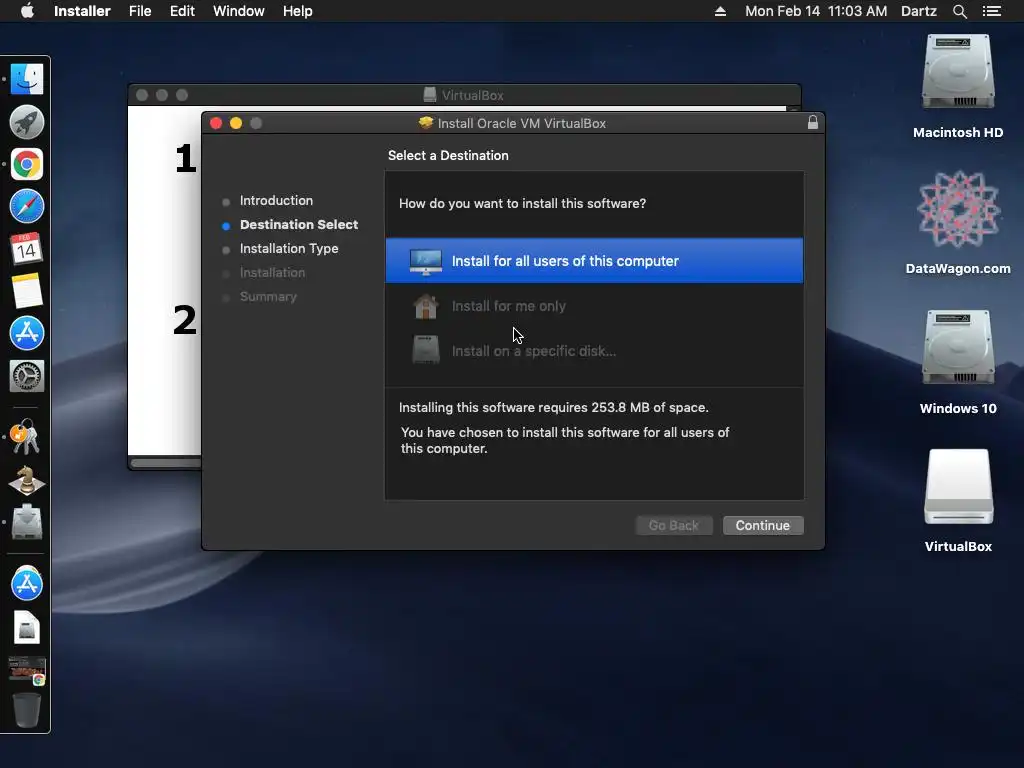Click the Introduction step in sidebar

pos(276,200)
